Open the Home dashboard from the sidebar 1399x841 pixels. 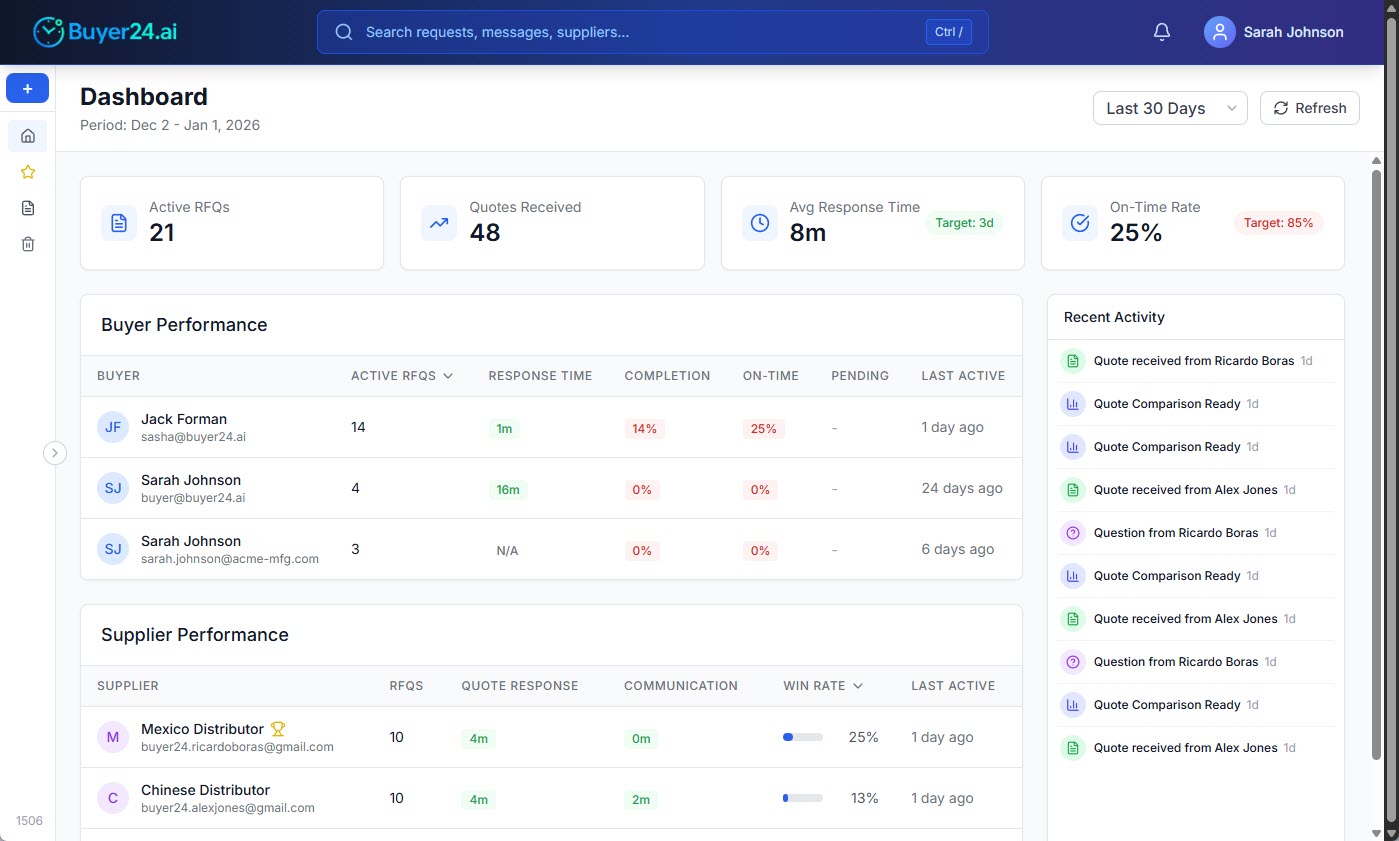click(27, 135)
